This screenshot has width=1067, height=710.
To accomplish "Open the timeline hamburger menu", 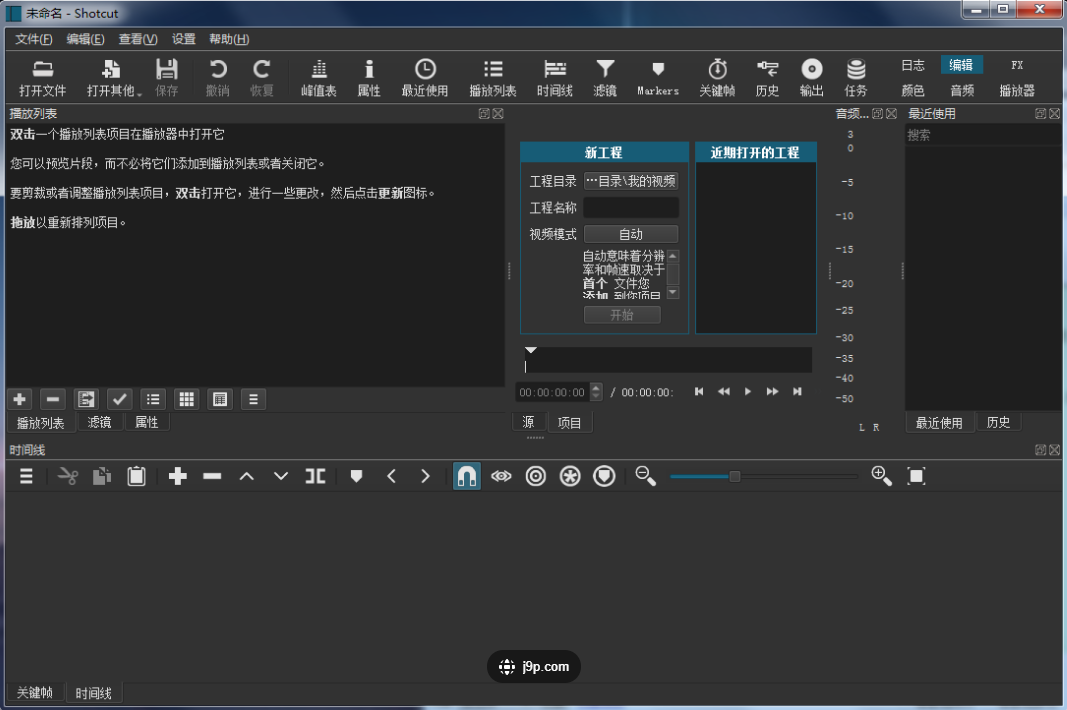I will coord(27,477).
